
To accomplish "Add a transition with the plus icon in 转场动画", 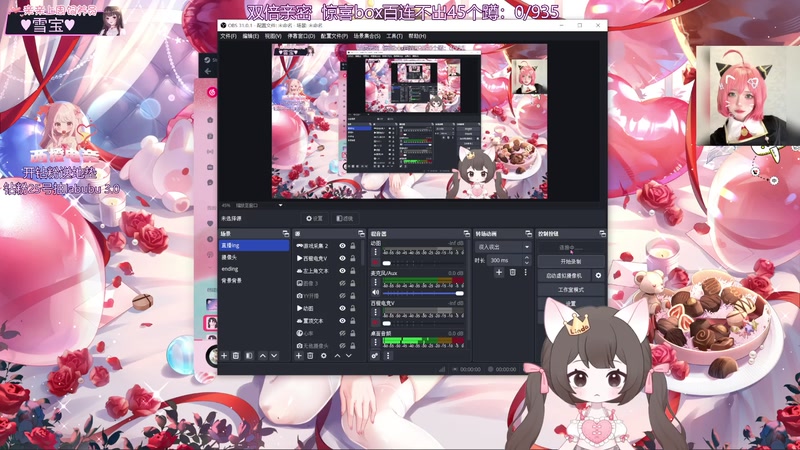I will (499, 272).
